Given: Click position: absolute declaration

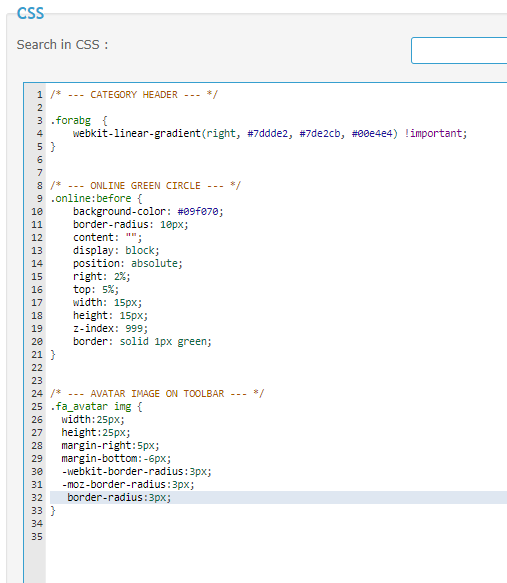Looking at the screenshot, I should click(128, 264).
